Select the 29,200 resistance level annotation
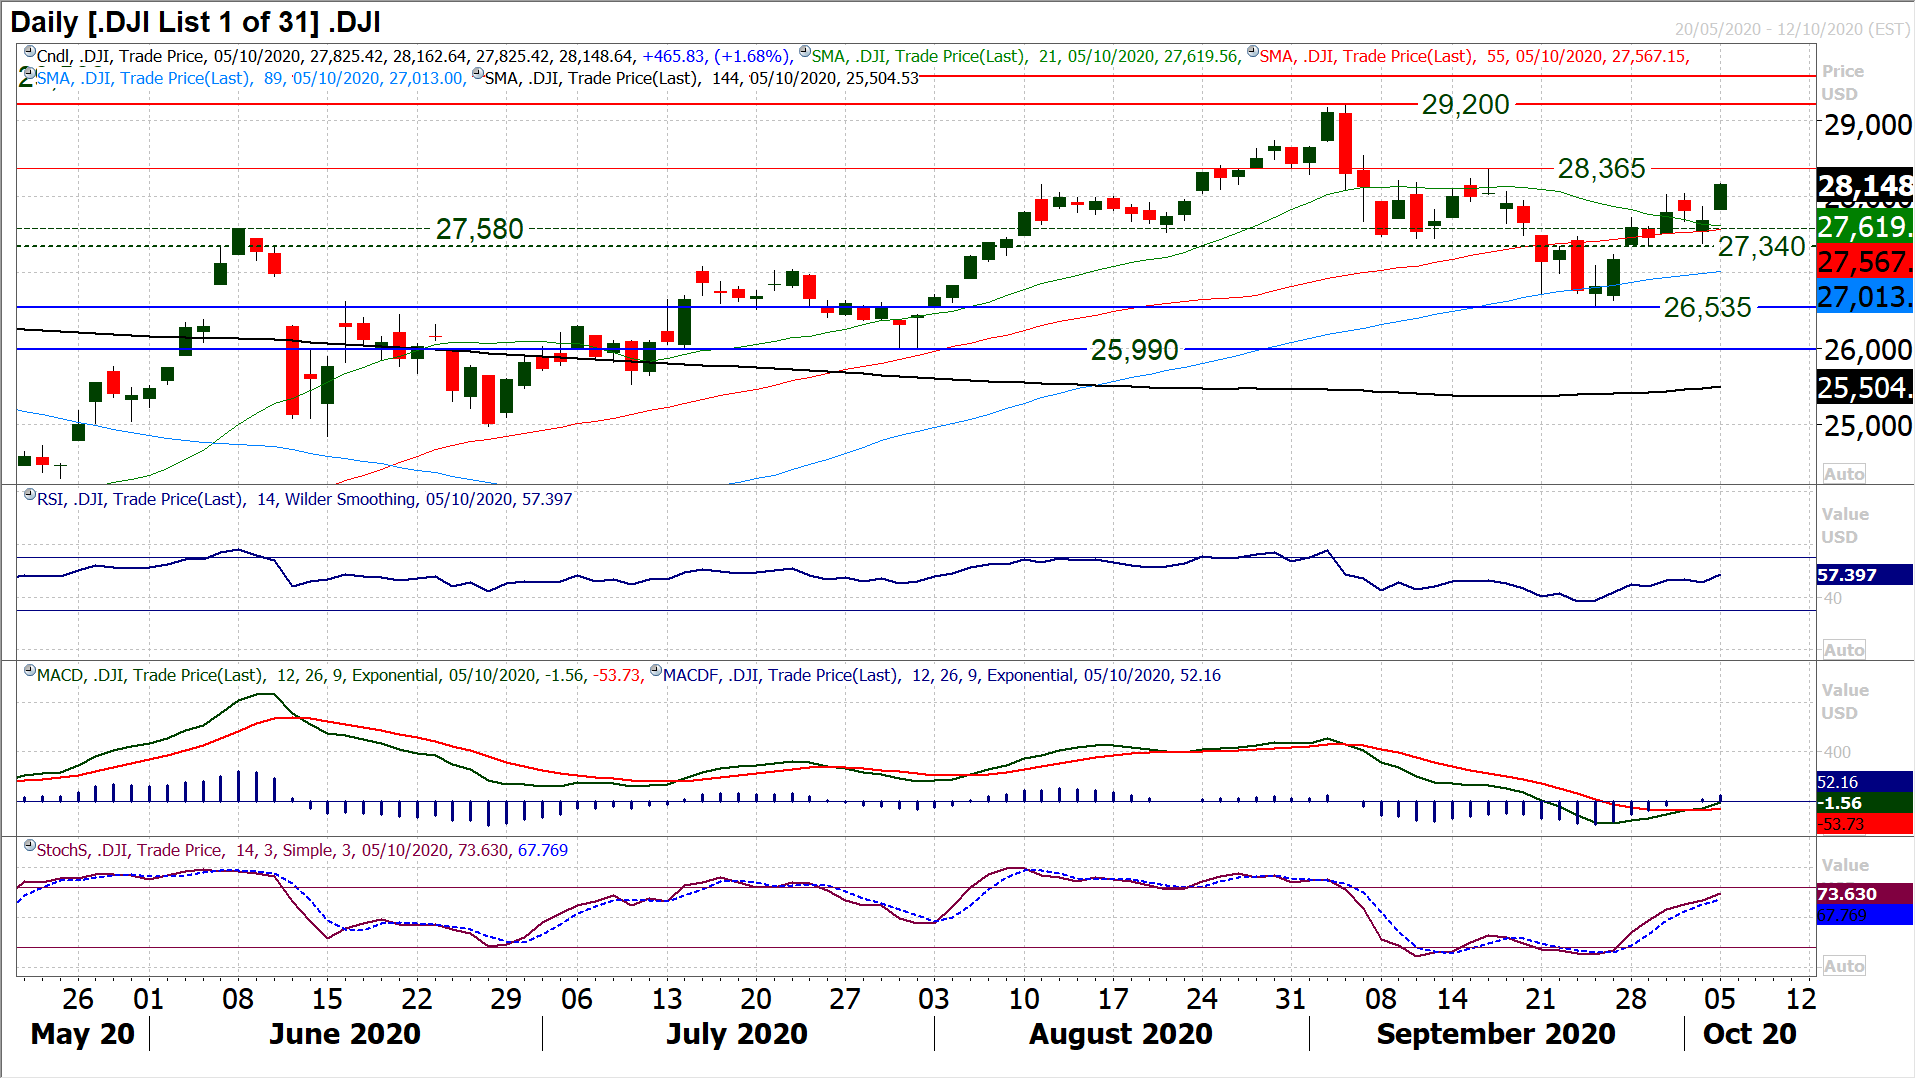Image resolution: width=1916 pixels, height=1079 pixels. (x=1465, y=104)
